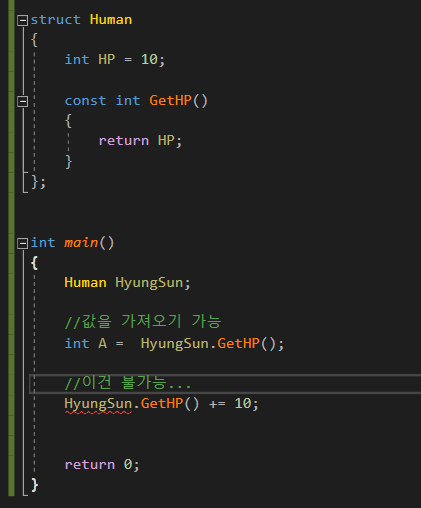Collapse the struct Human block
The image size is (421, 508).
pos(22,21)
